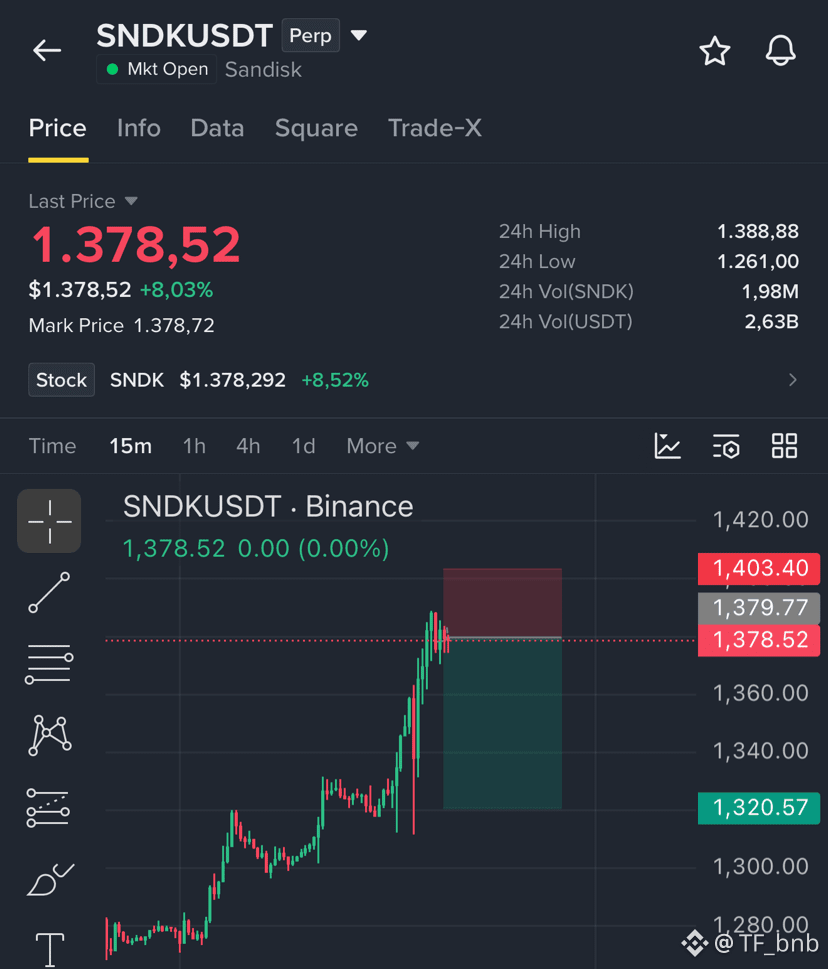
Task: Click the 24h Vol(SNDK) value 1,98M
Action: point(770,291)
